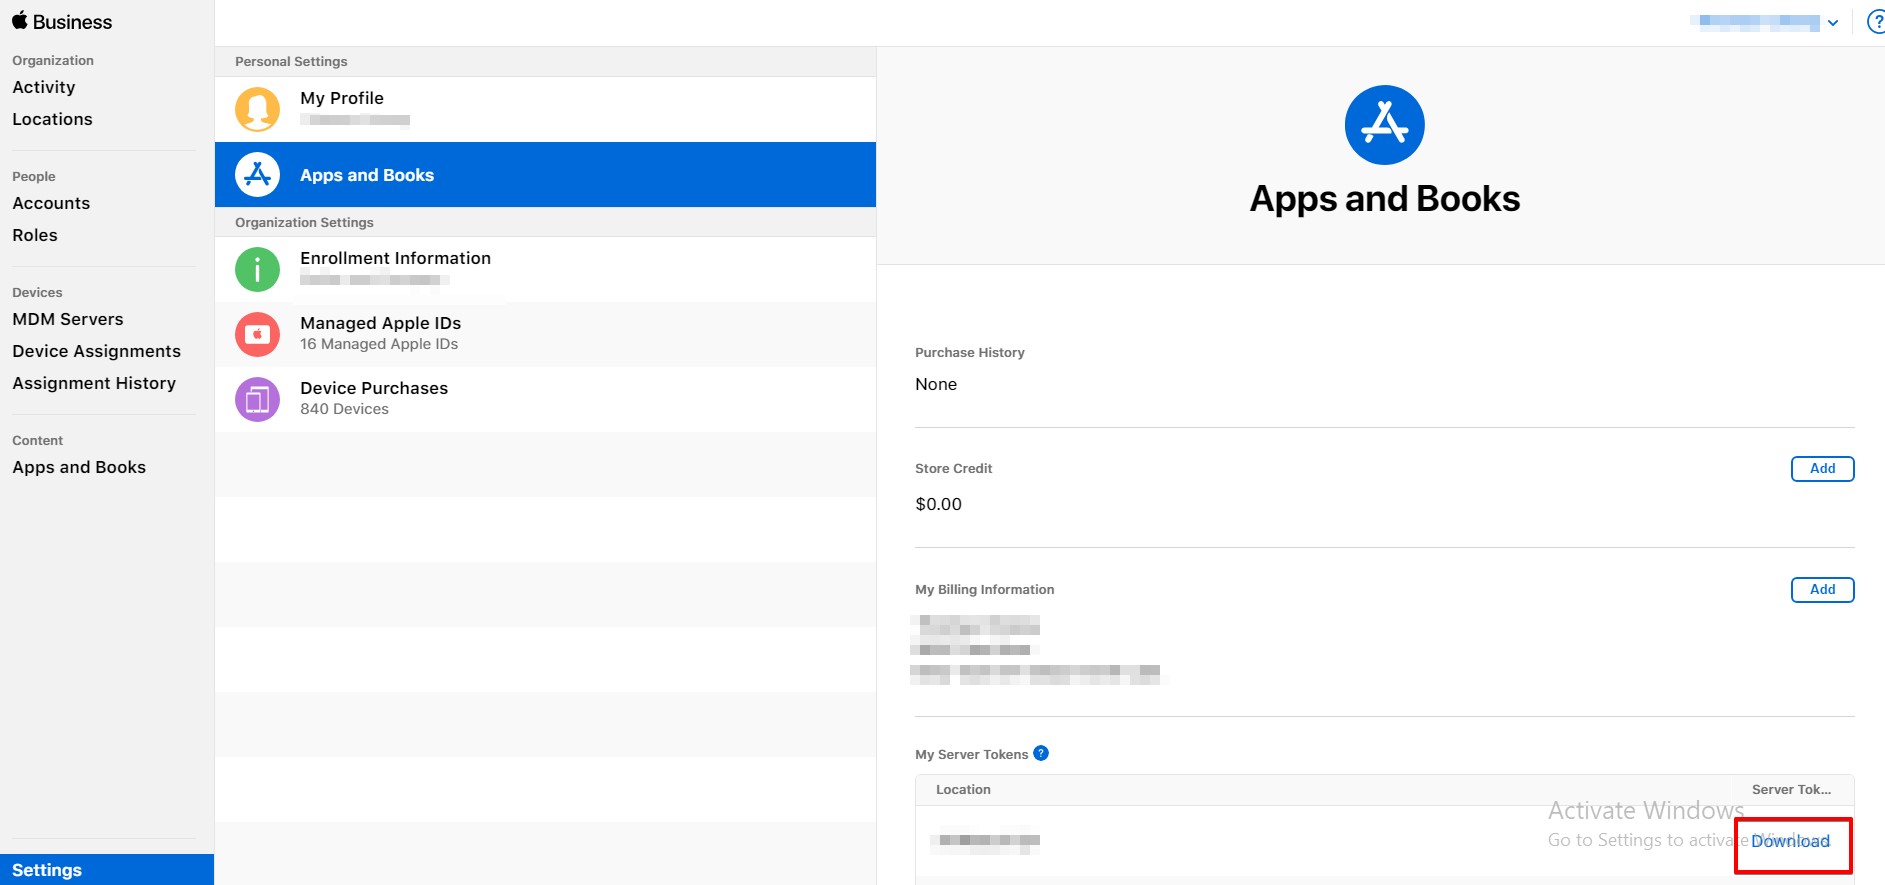Click the purple Device Purchases icon
This screenshot has width=1885, height=885.
257,399
